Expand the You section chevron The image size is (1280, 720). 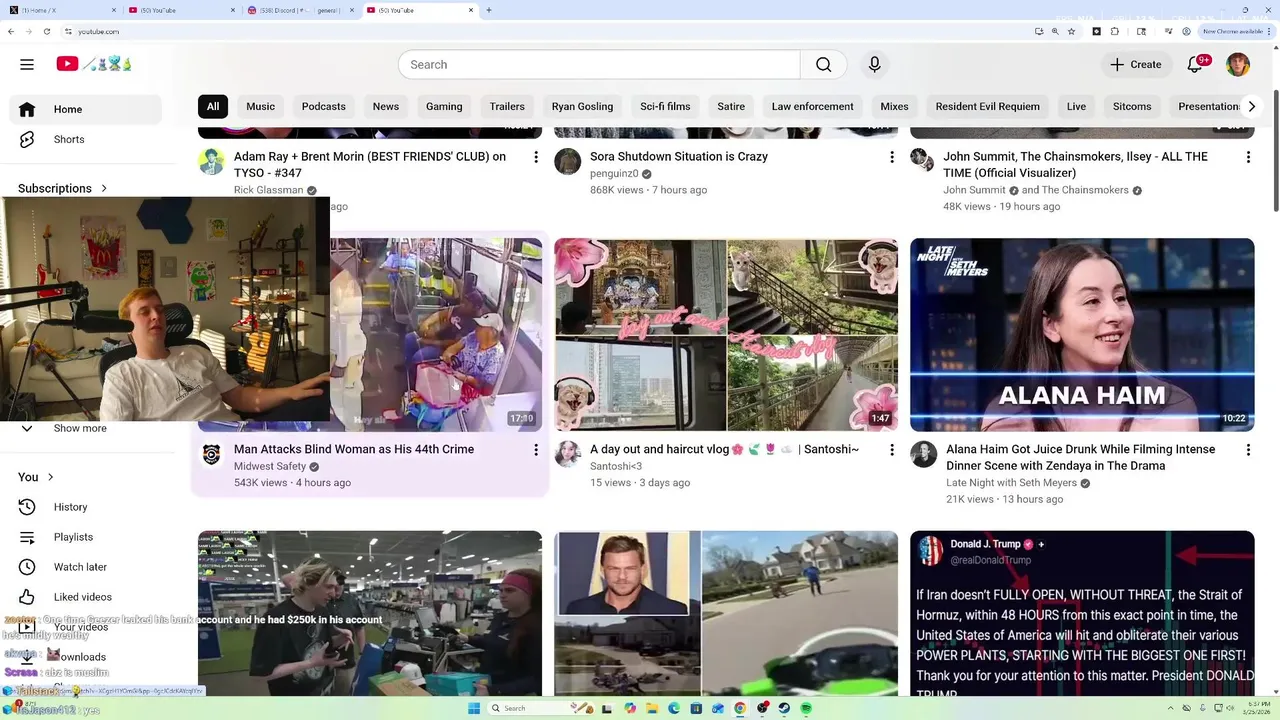[x=51, y=477]
